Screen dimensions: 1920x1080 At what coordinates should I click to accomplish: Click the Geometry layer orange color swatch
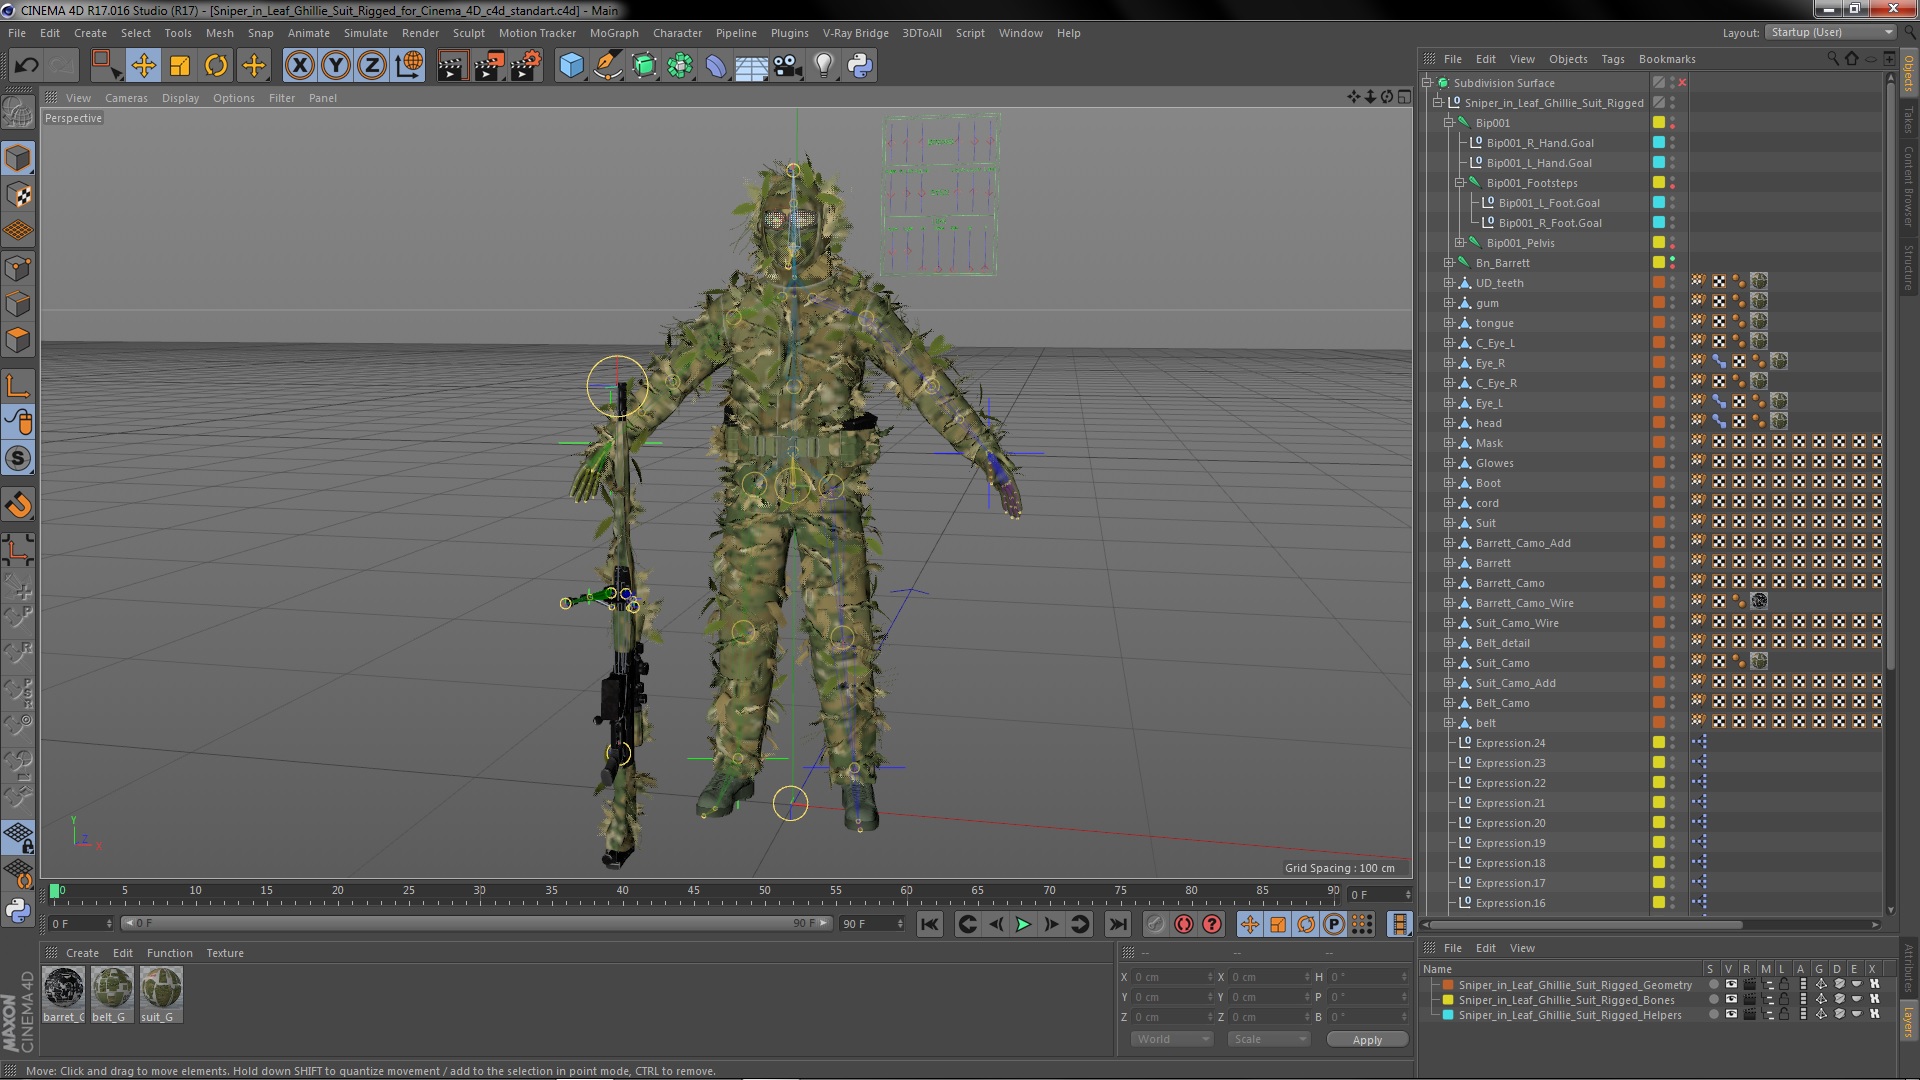coord(1447,985)
